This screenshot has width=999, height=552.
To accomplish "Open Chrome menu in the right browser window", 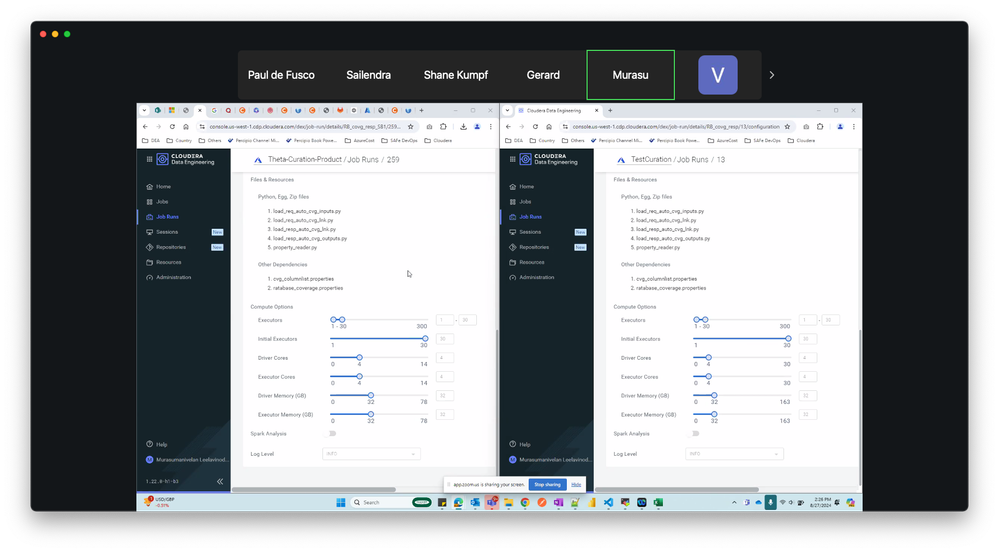I will tap(854, 127).
